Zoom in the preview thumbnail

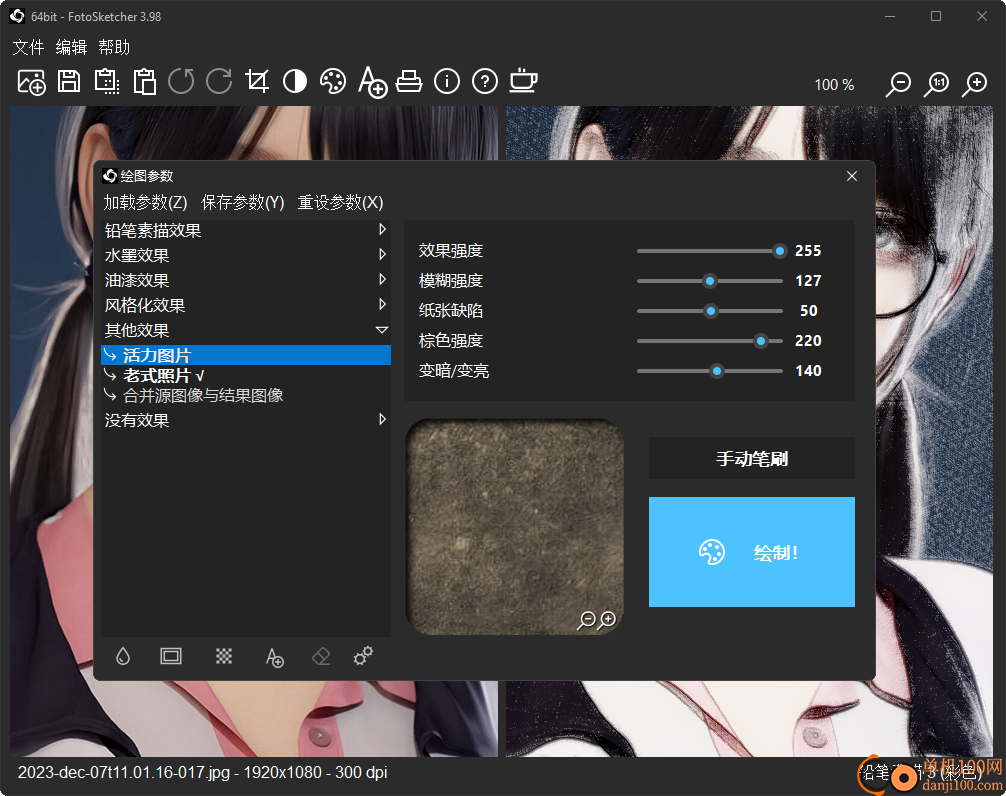click(x=607, y=620)
